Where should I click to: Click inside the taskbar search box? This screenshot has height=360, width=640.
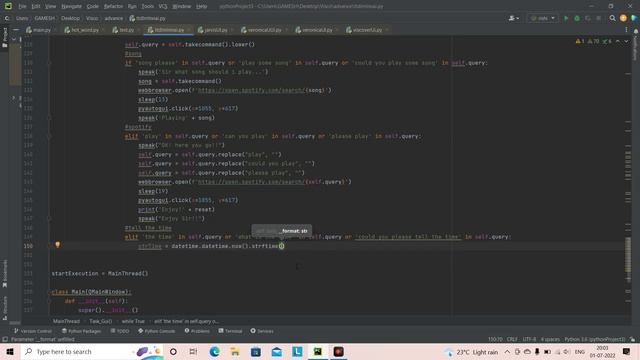92,352
